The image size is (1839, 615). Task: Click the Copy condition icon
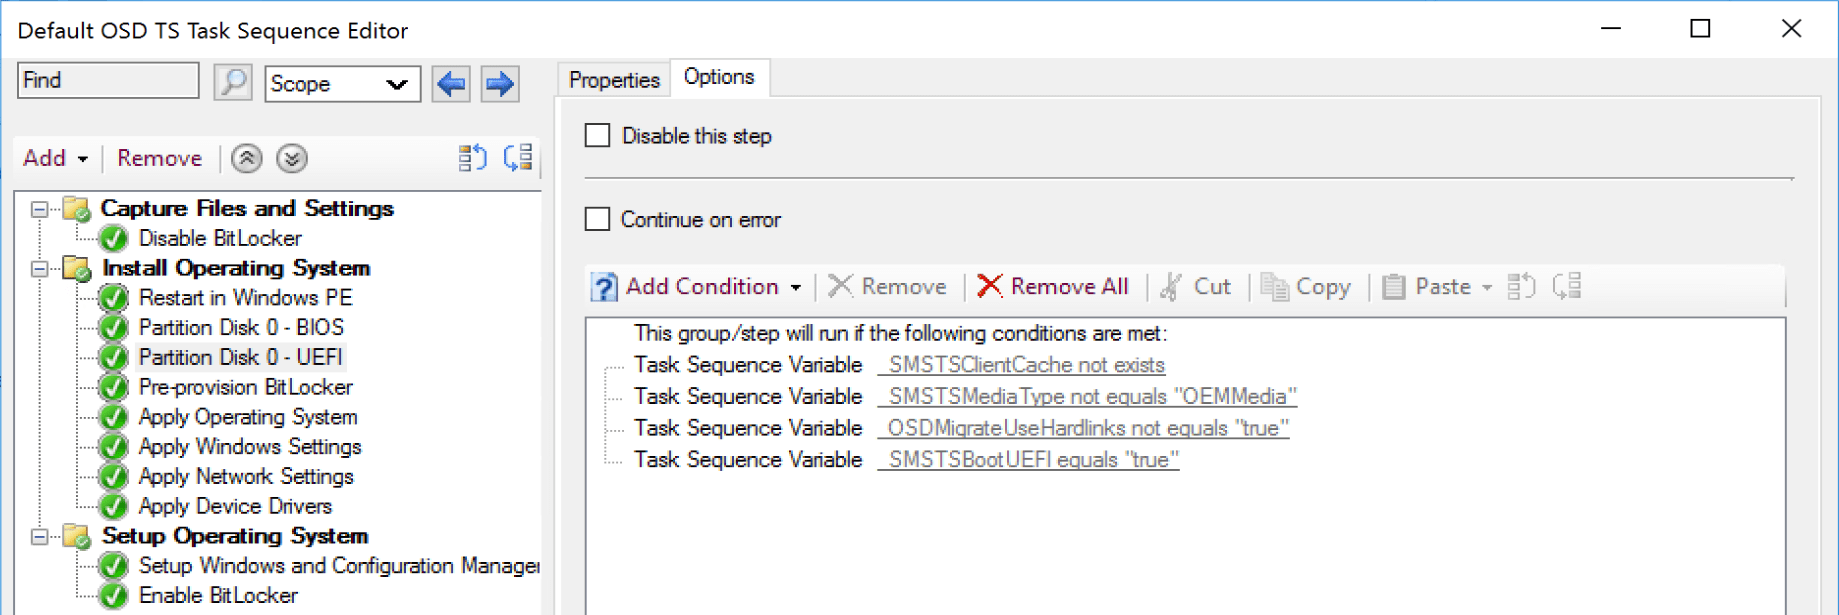(1274, 287)
